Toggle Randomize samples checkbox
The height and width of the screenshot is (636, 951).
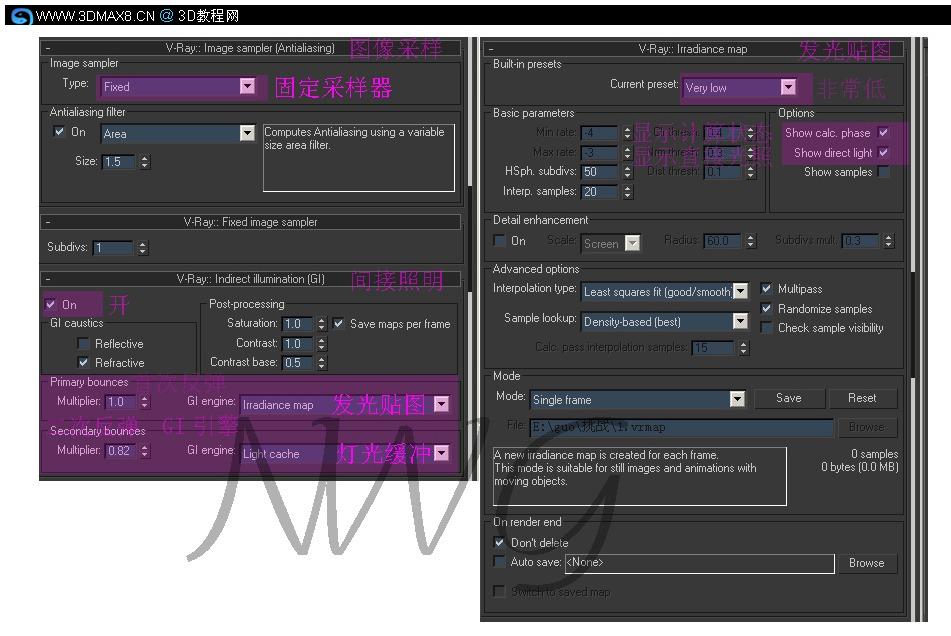[x=767, y=309]
